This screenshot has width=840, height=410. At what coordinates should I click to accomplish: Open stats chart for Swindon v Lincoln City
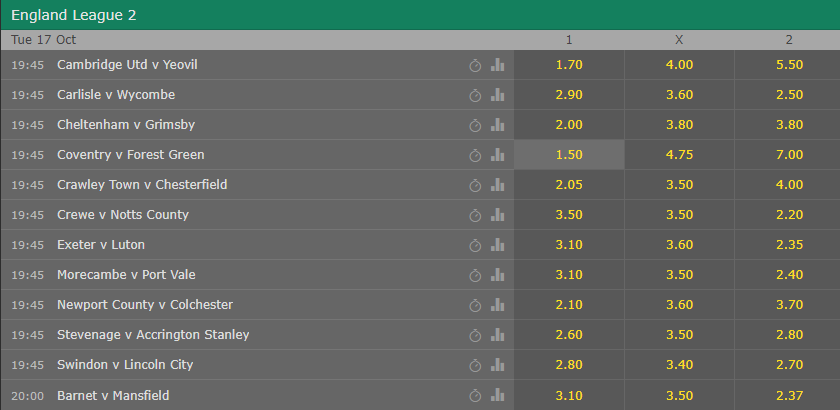click(x=498, y=365)
